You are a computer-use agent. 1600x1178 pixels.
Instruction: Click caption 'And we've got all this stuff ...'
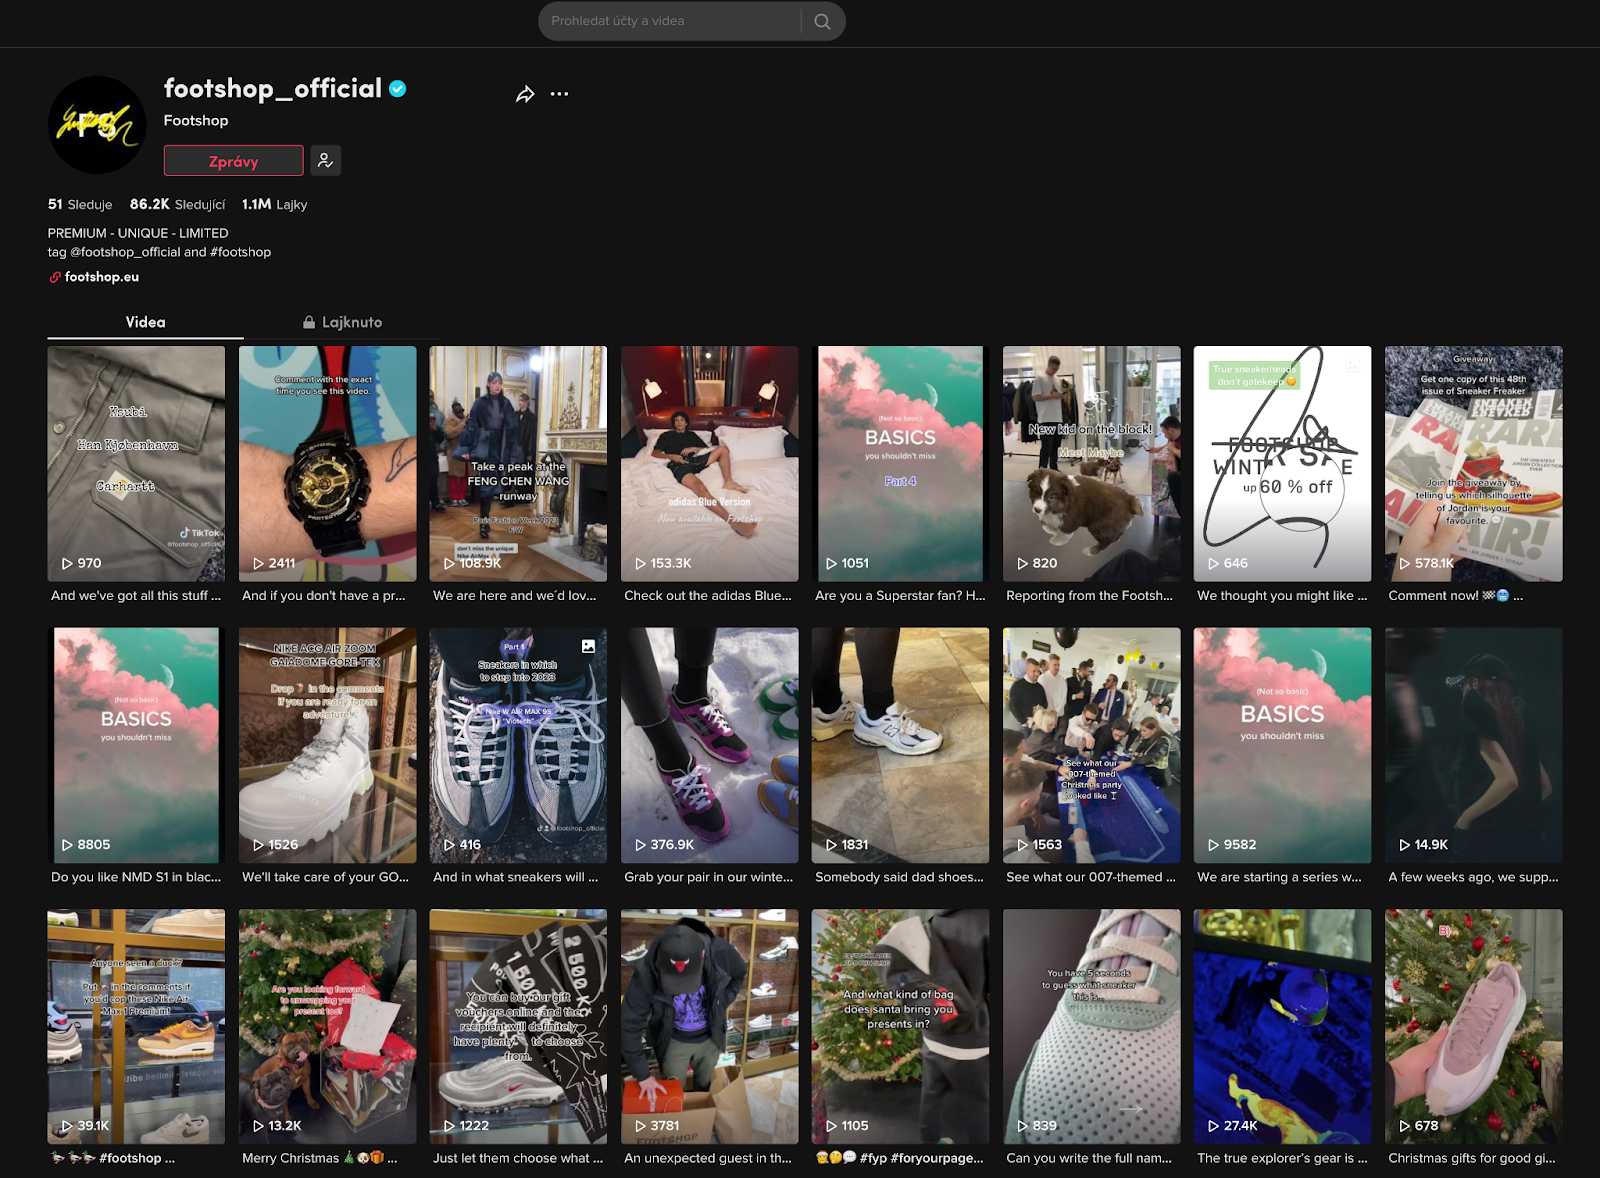(136, 595)
